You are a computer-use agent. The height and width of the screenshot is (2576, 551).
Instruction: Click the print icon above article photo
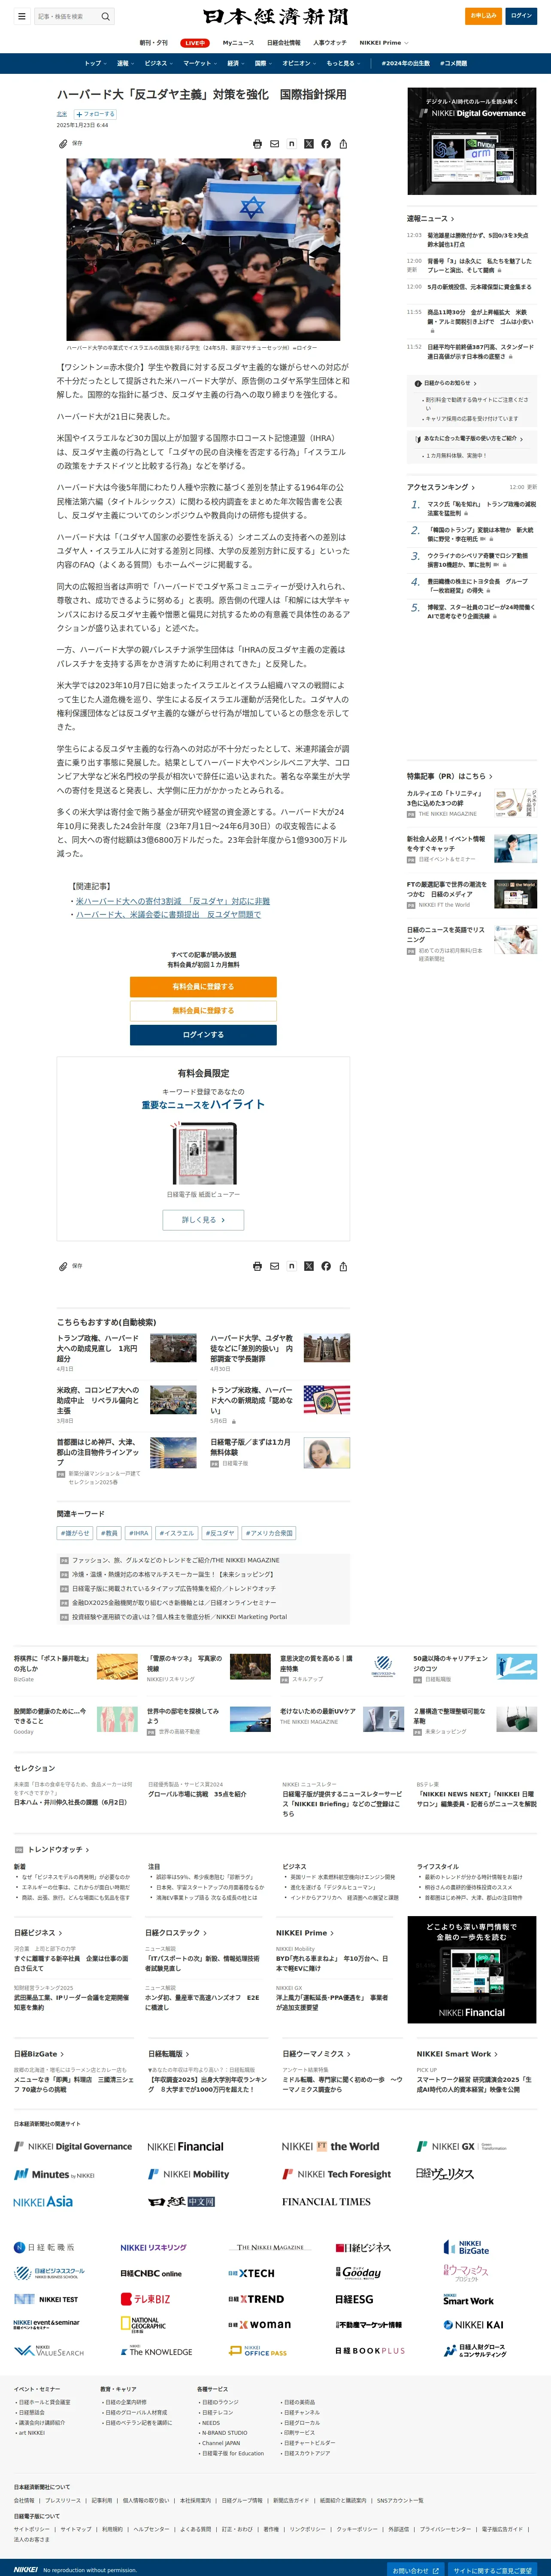[x=257, y=144]
